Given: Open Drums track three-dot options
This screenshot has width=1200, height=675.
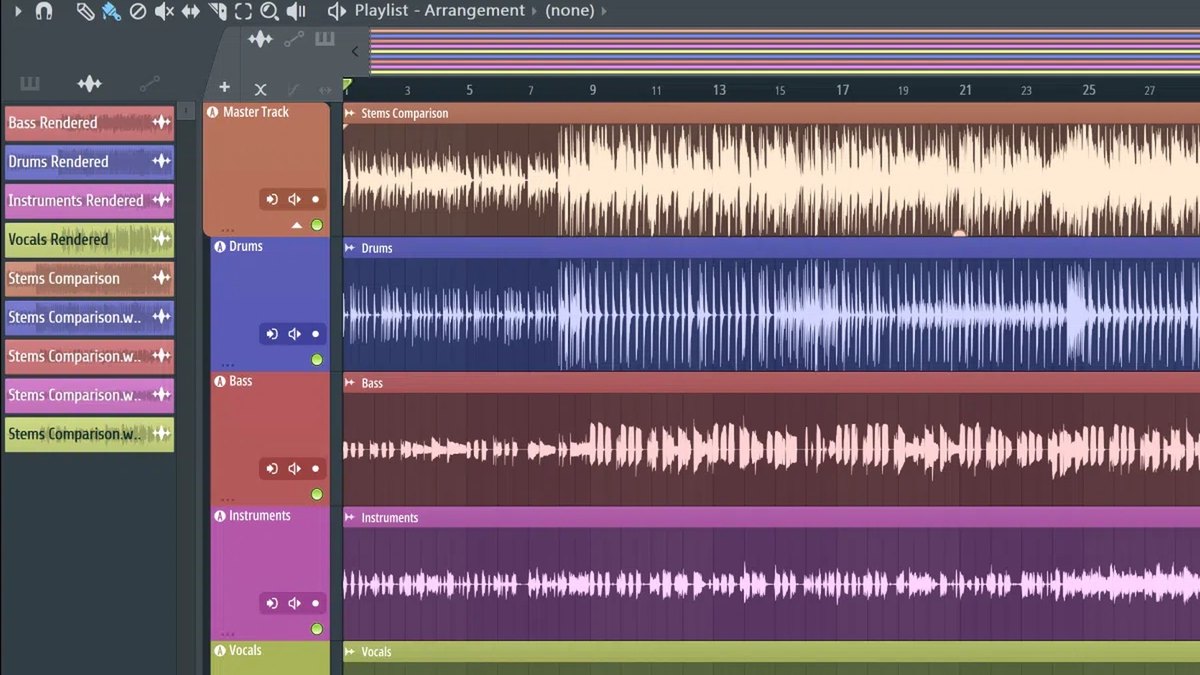Looking at the screenshot, I should pos(228,365).
